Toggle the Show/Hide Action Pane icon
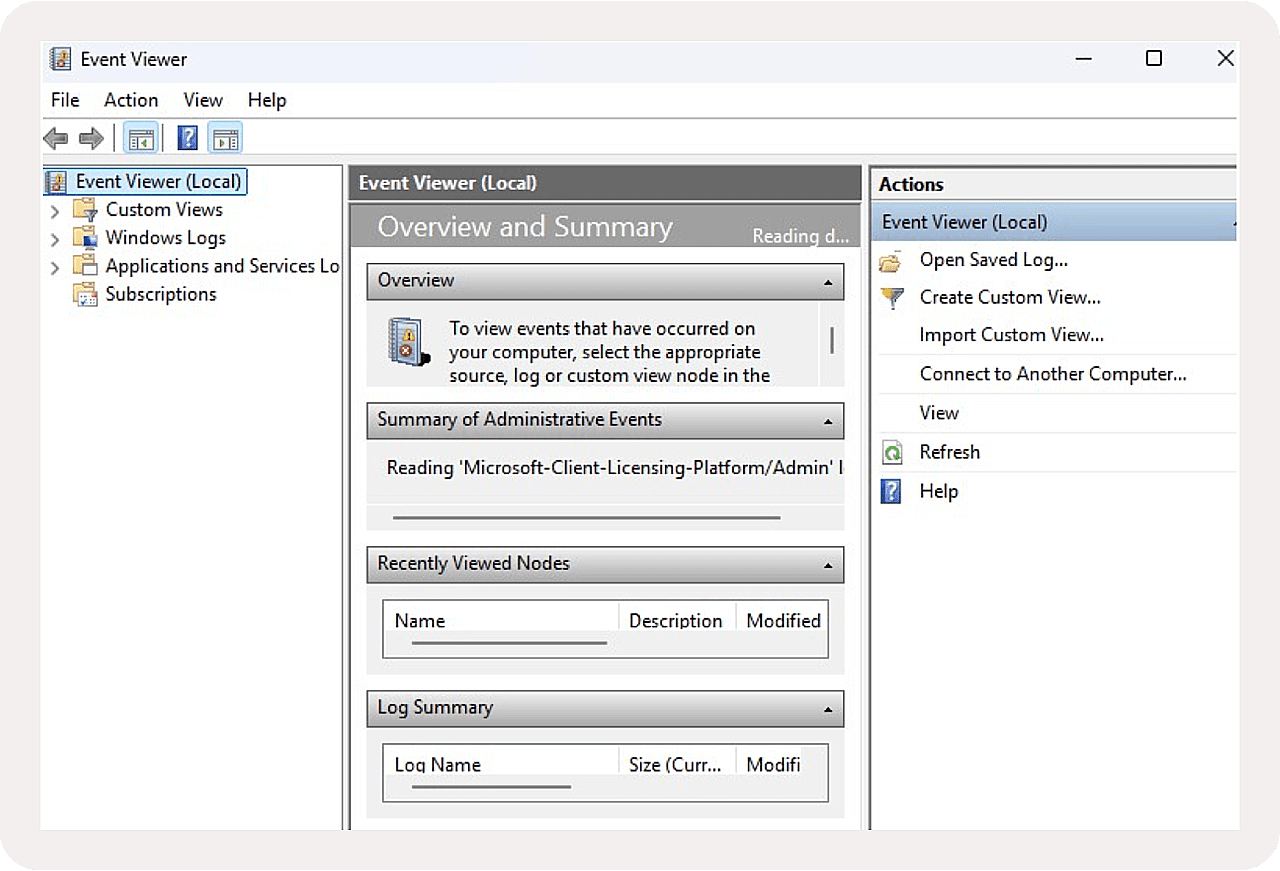Viewport: 1280px width, 871px height. pos(225,138)
